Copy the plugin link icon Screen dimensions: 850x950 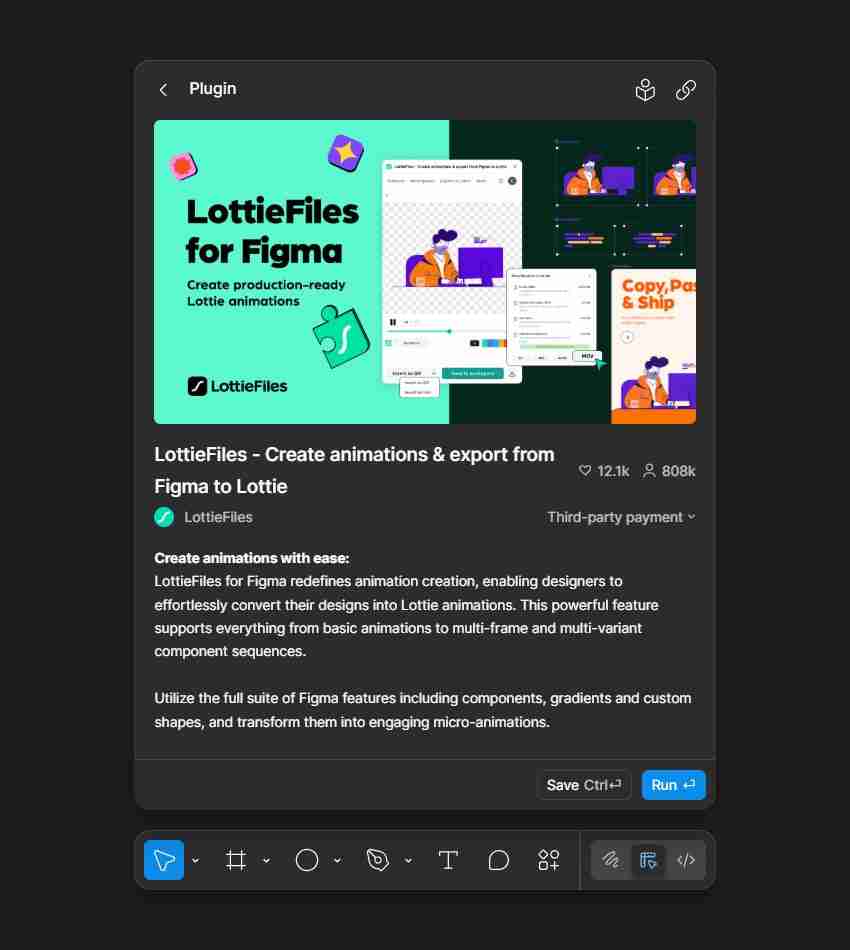[685, 90]
